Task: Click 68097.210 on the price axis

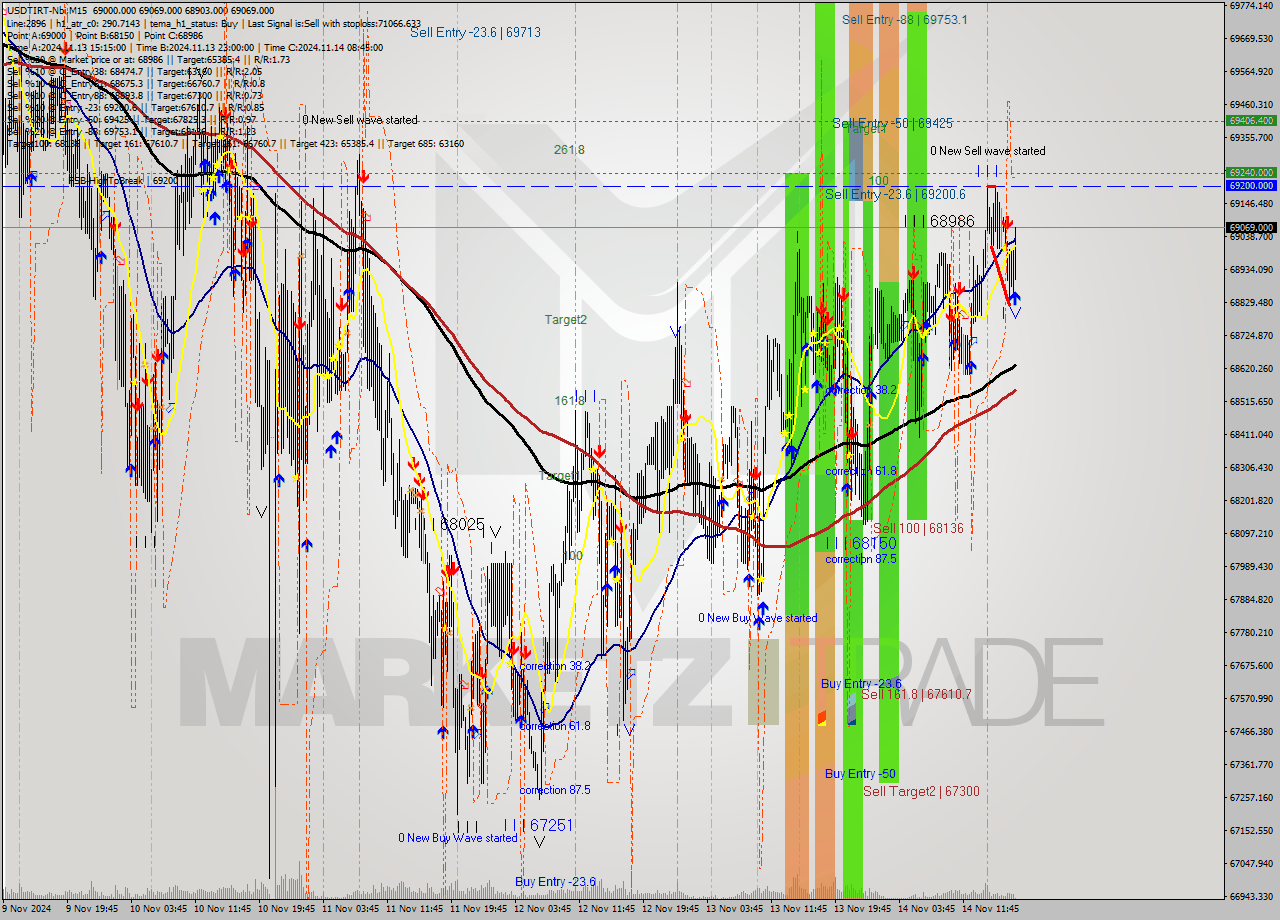Action: pos(1251,534)
